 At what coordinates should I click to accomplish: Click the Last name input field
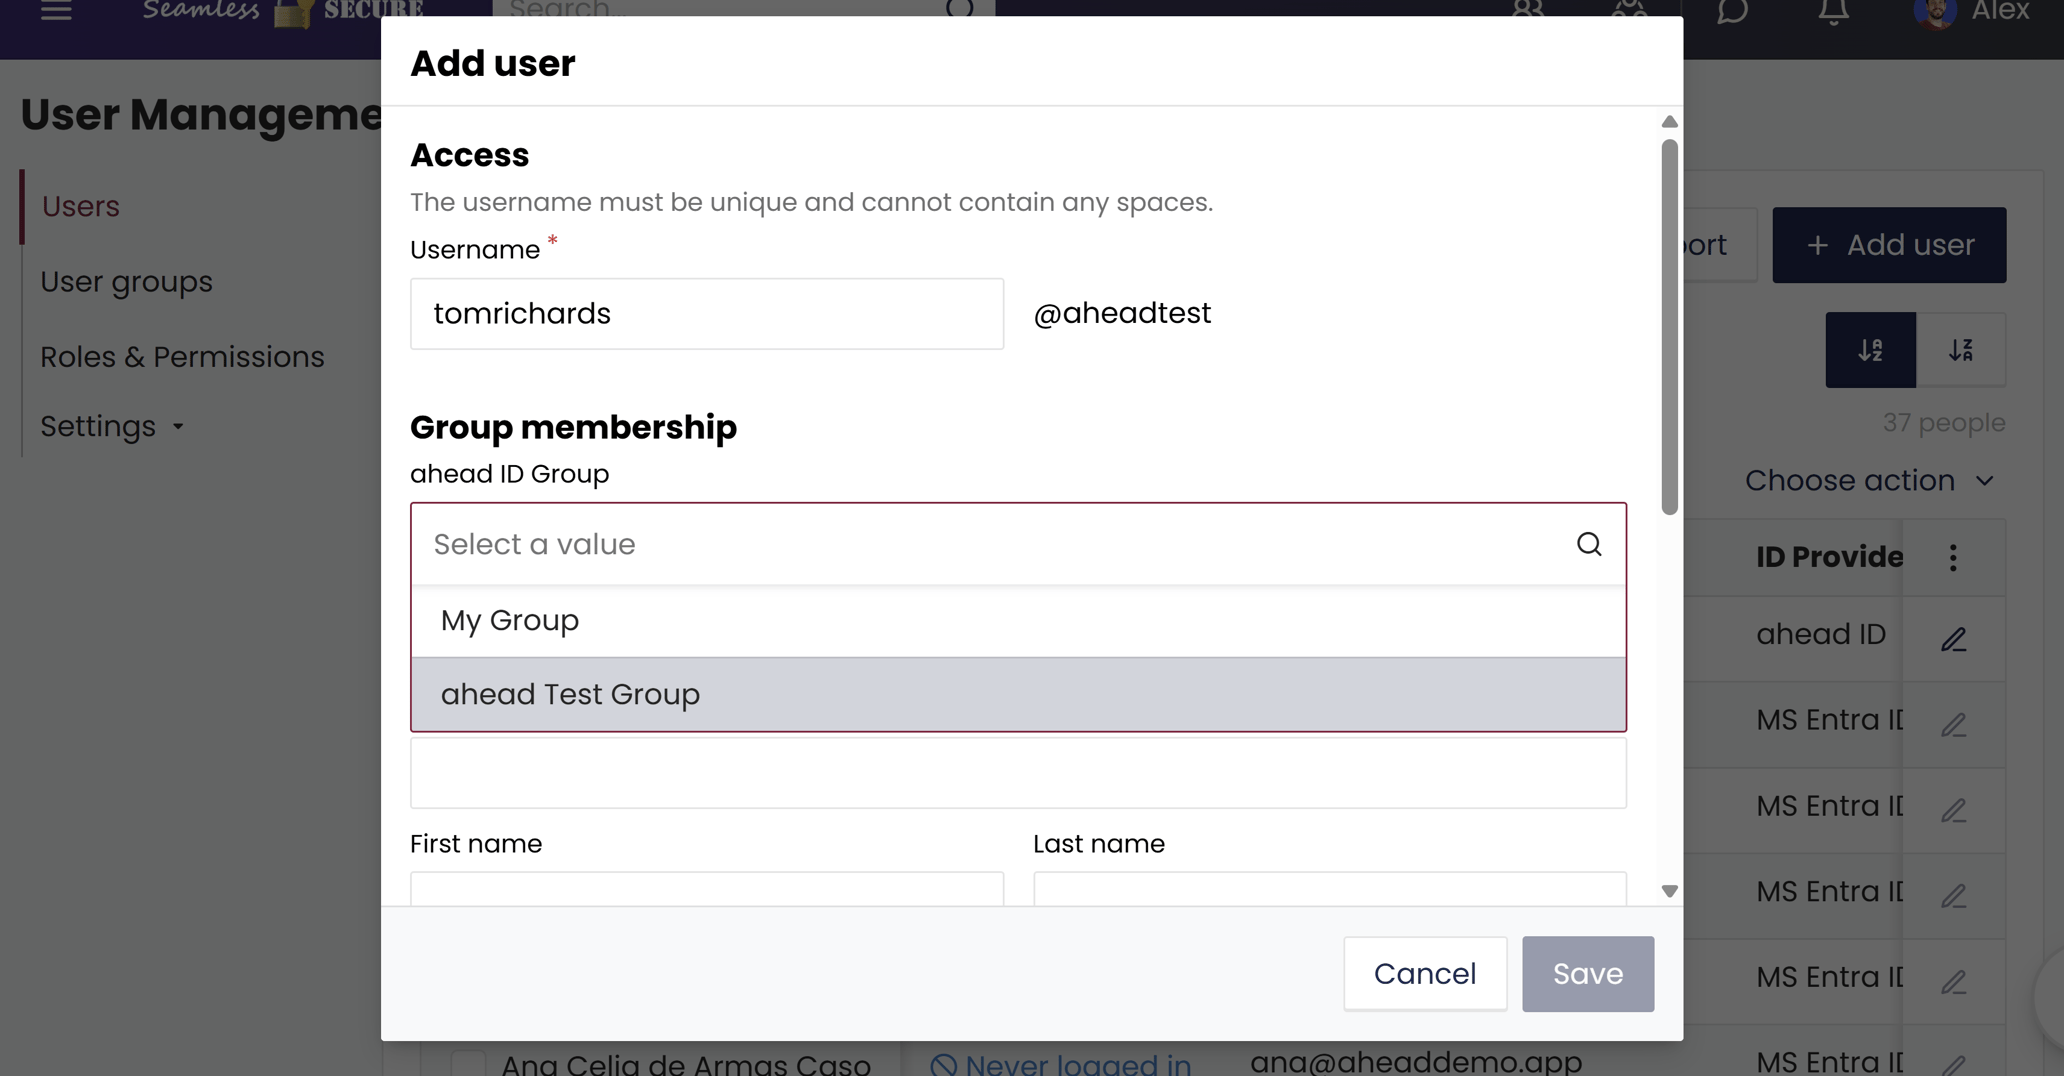point(1329,888)
